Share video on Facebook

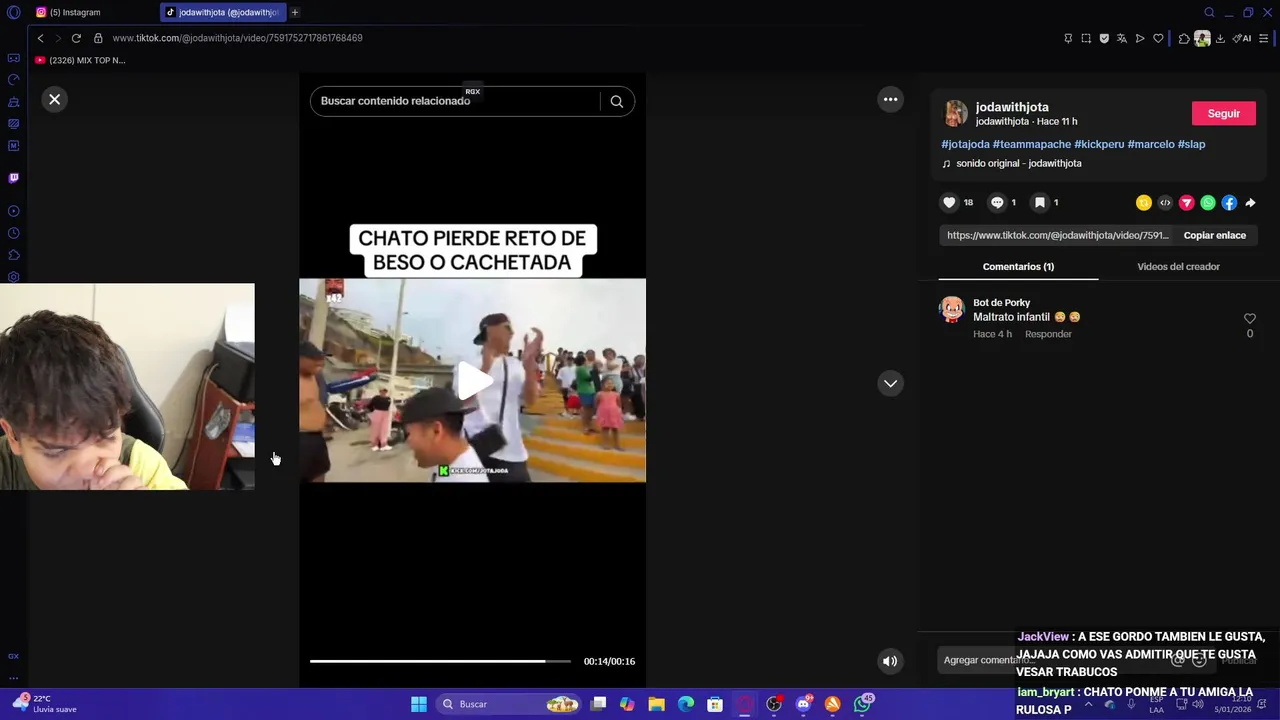click(x=1229, y=203)
